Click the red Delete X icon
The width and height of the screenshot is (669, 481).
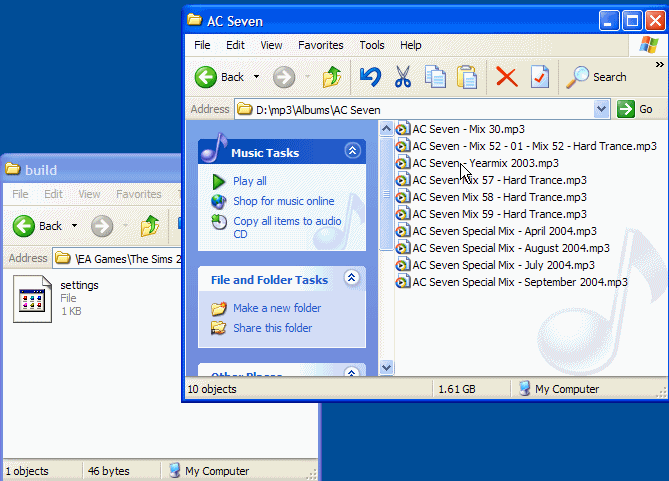pos(507,77)
